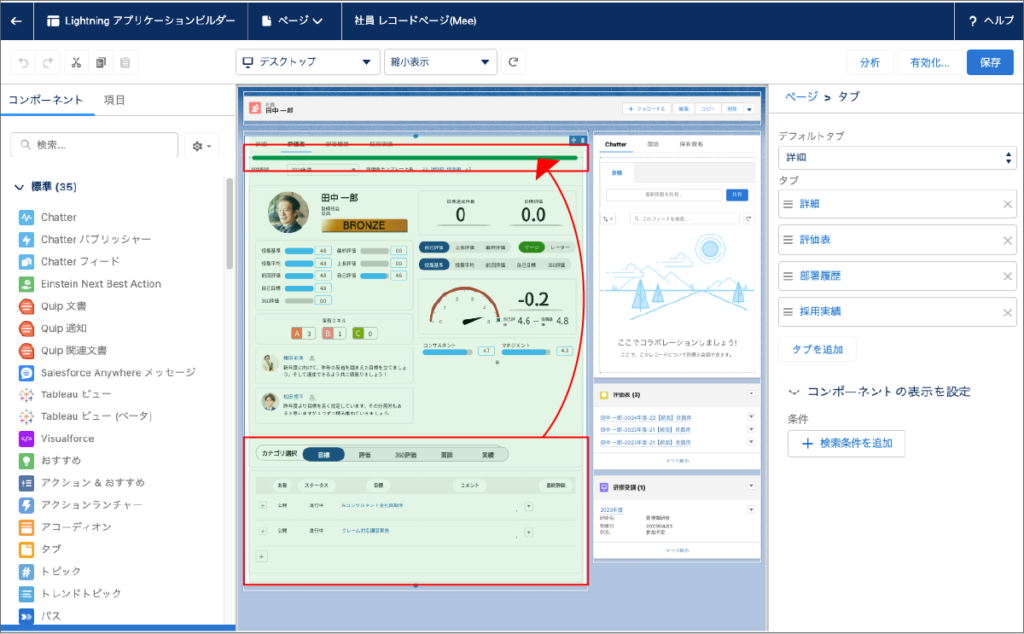
Task: Click the トピック component icon
Action: point(26,572)
